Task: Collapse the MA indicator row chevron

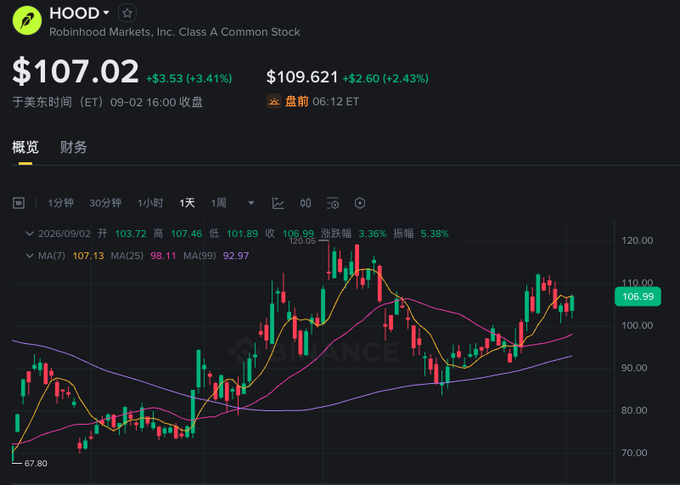Action: 29,256
